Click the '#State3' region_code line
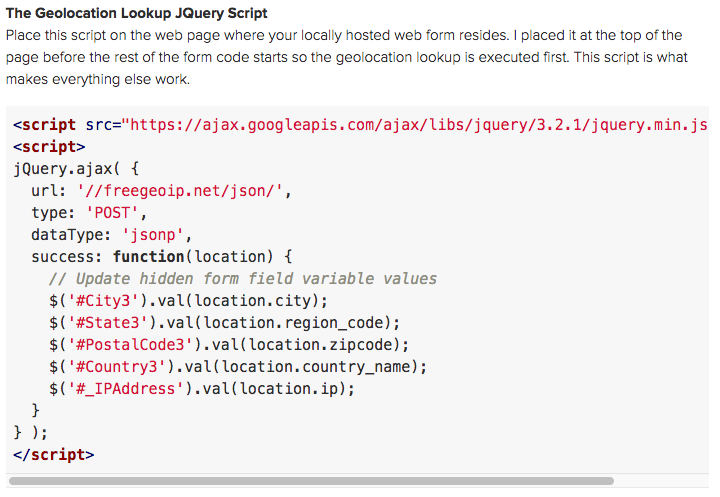 point(225,322)
